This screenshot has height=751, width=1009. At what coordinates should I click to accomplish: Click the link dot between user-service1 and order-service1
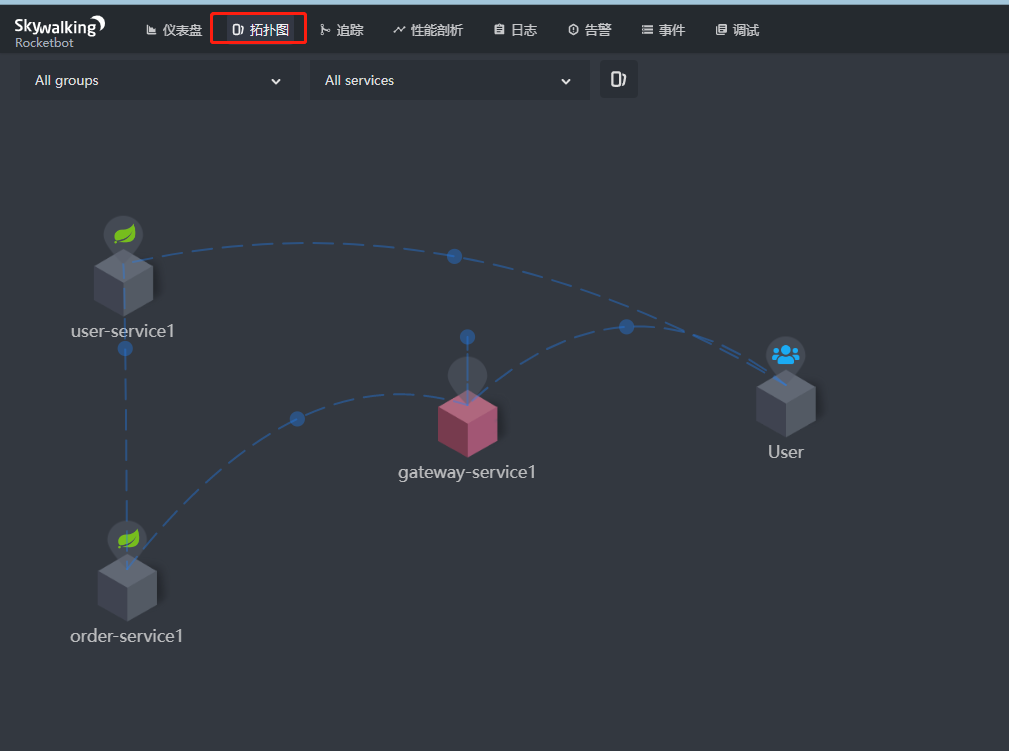(x=125, y=349)
